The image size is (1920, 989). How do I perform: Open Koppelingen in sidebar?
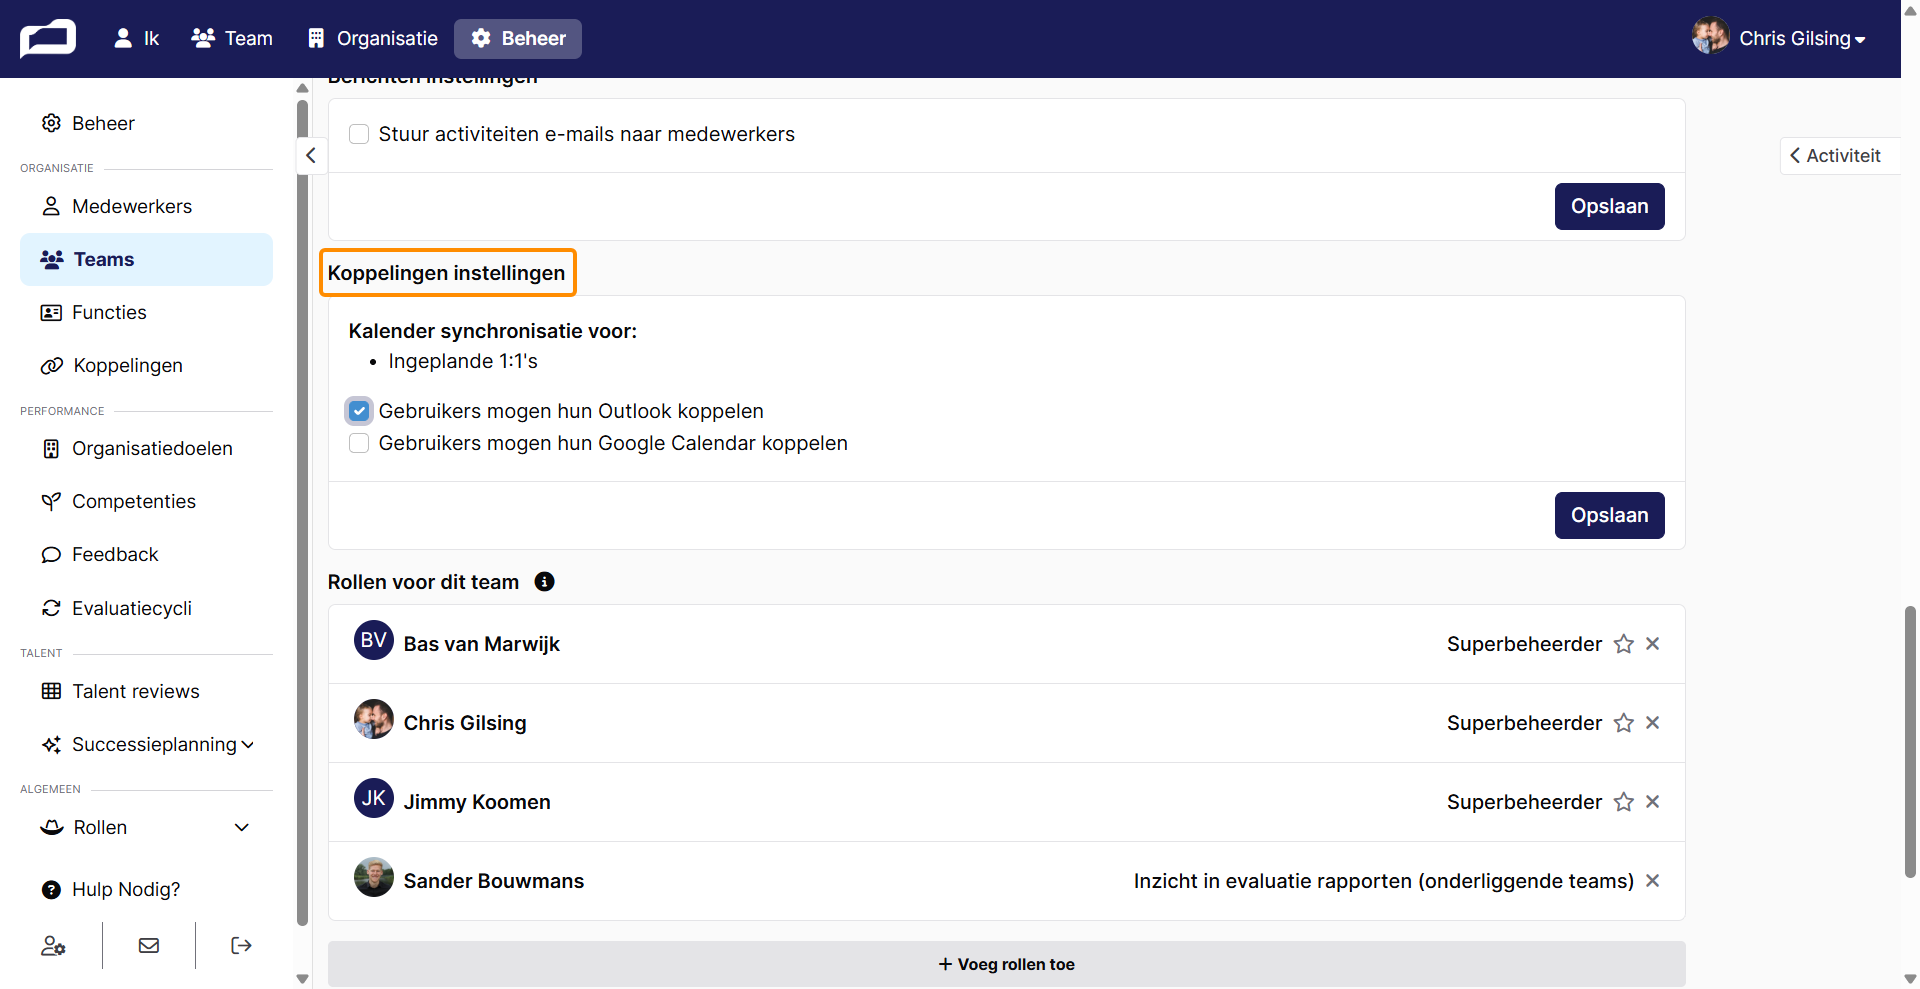click(x=146, y=365)
